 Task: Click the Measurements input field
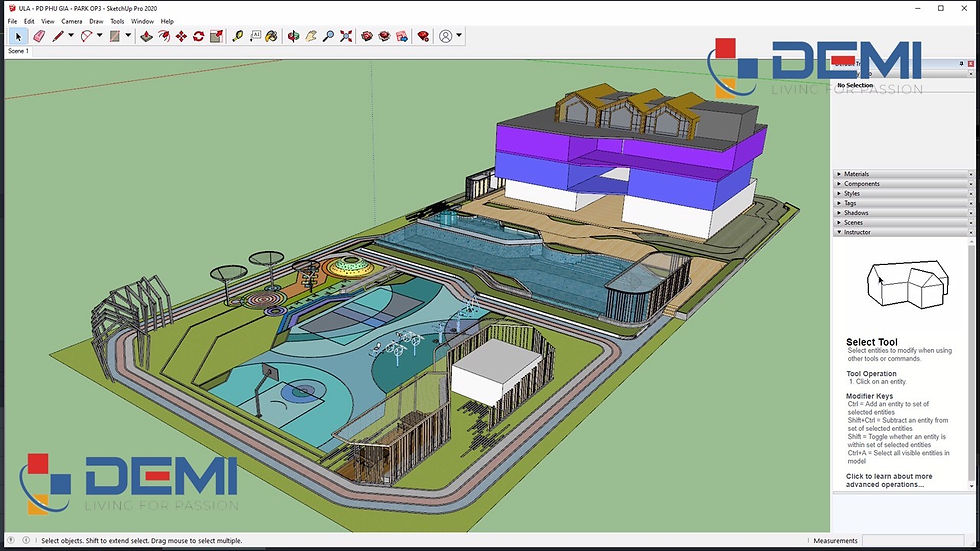coord(913,540)
